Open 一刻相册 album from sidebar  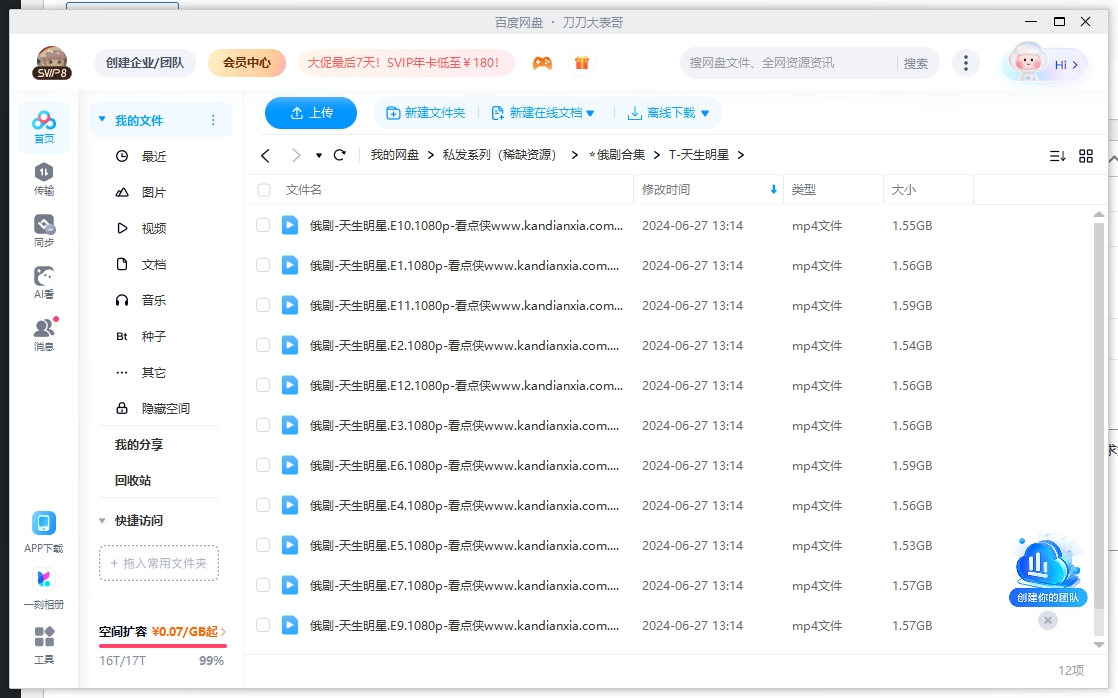pyautogui.click(x=43, y=585)
